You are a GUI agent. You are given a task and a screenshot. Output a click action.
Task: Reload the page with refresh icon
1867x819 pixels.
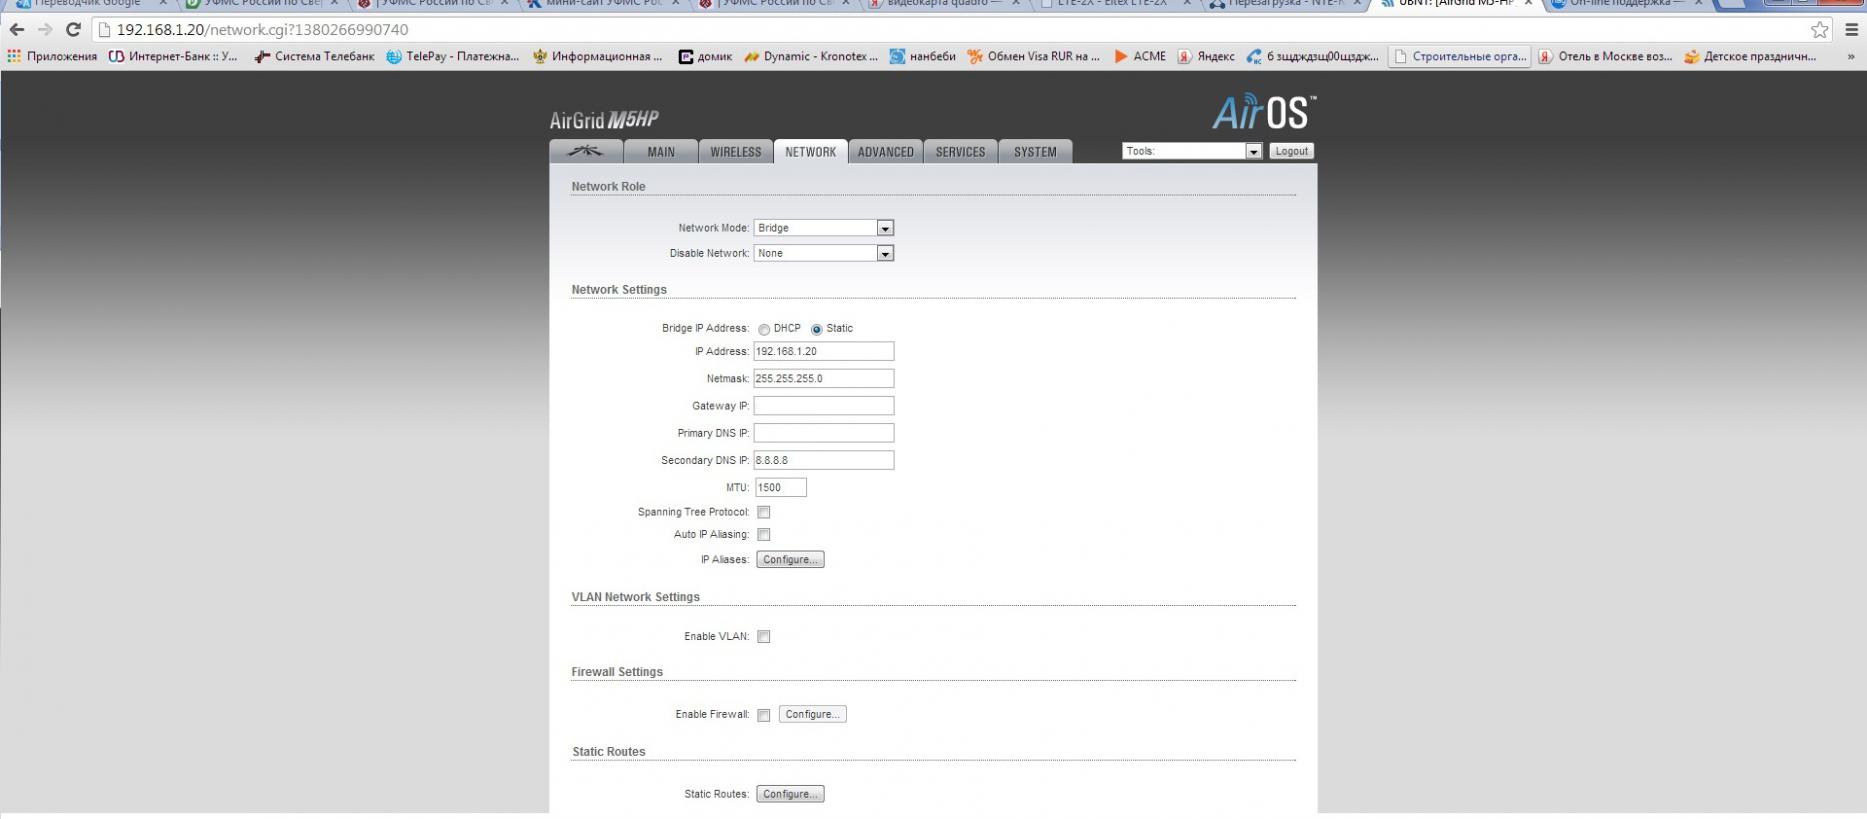[x=73, y=30]
